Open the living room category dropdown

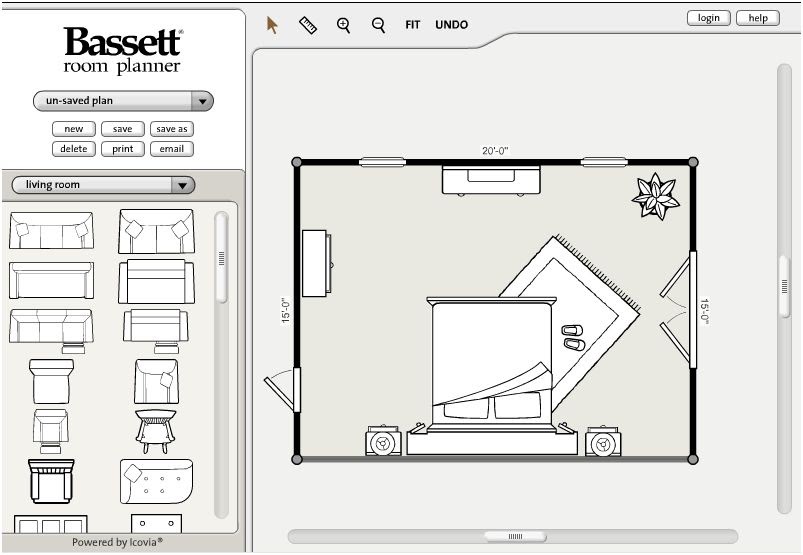tap(103, 185)
